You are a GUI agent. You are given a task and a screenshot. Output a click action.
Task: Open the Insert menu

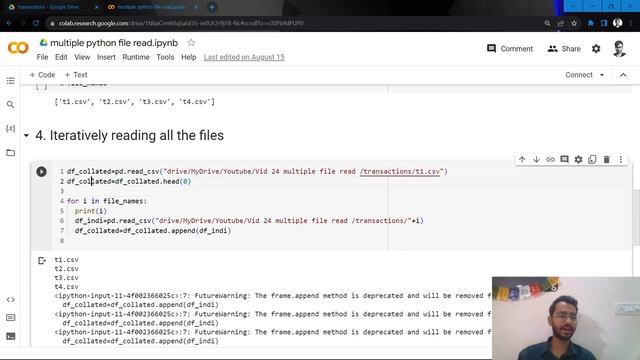tap(106, 57)
